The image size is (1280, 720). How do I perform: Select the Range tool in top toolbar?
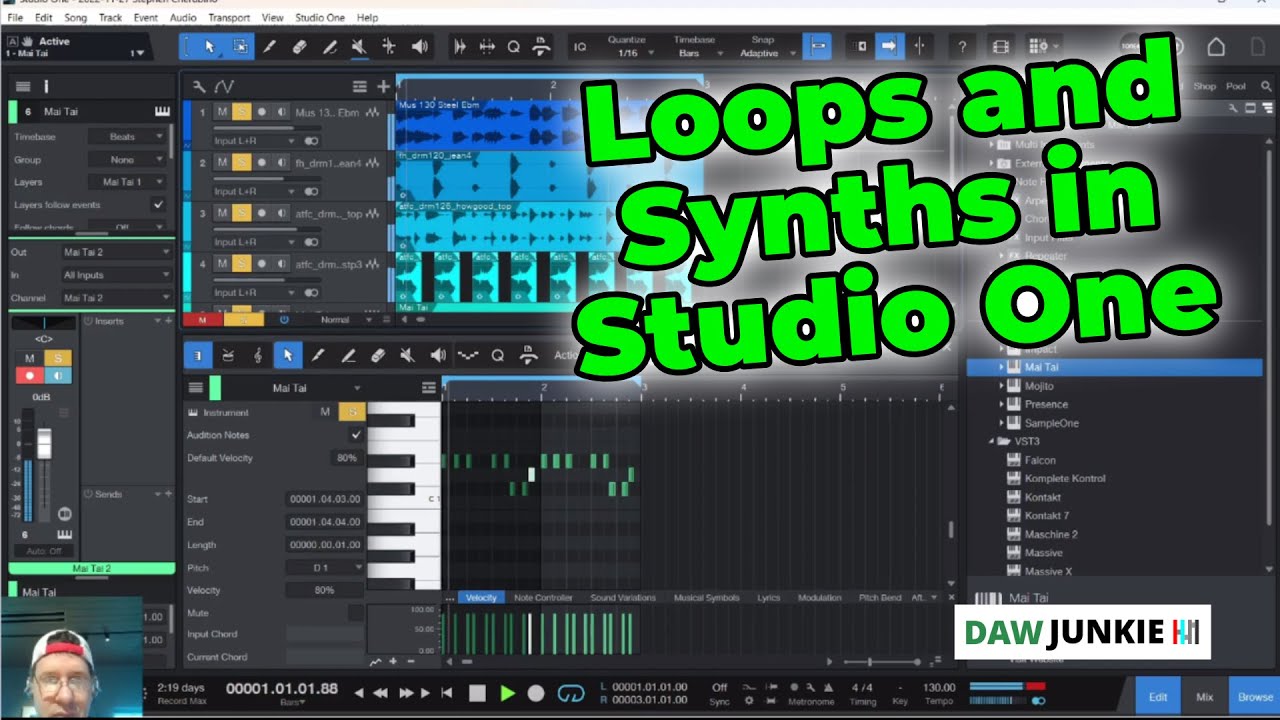[x=240, y=46]
